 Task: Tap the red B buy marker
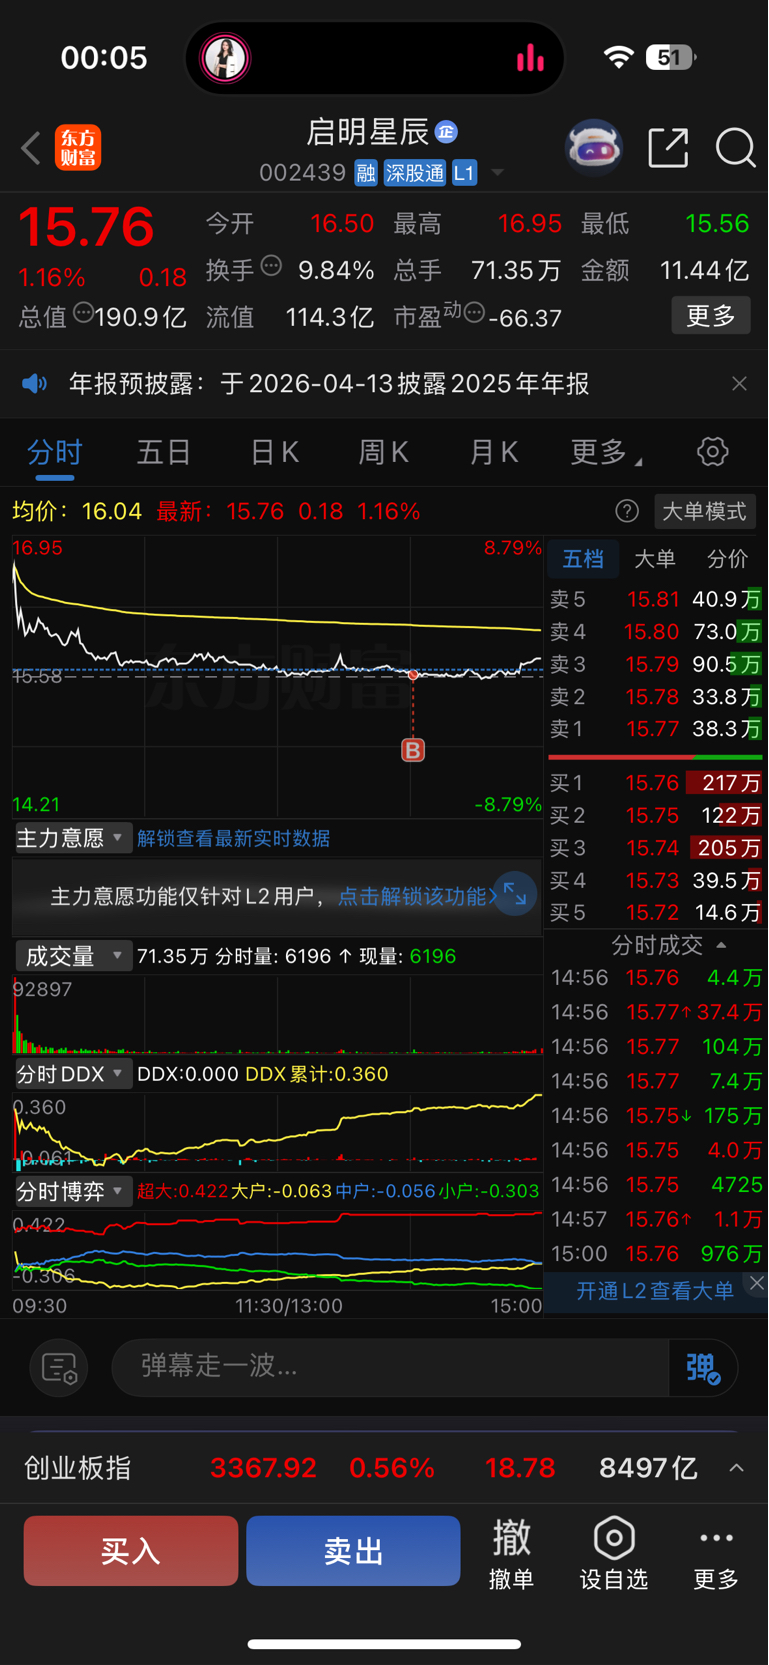(413, 750)
